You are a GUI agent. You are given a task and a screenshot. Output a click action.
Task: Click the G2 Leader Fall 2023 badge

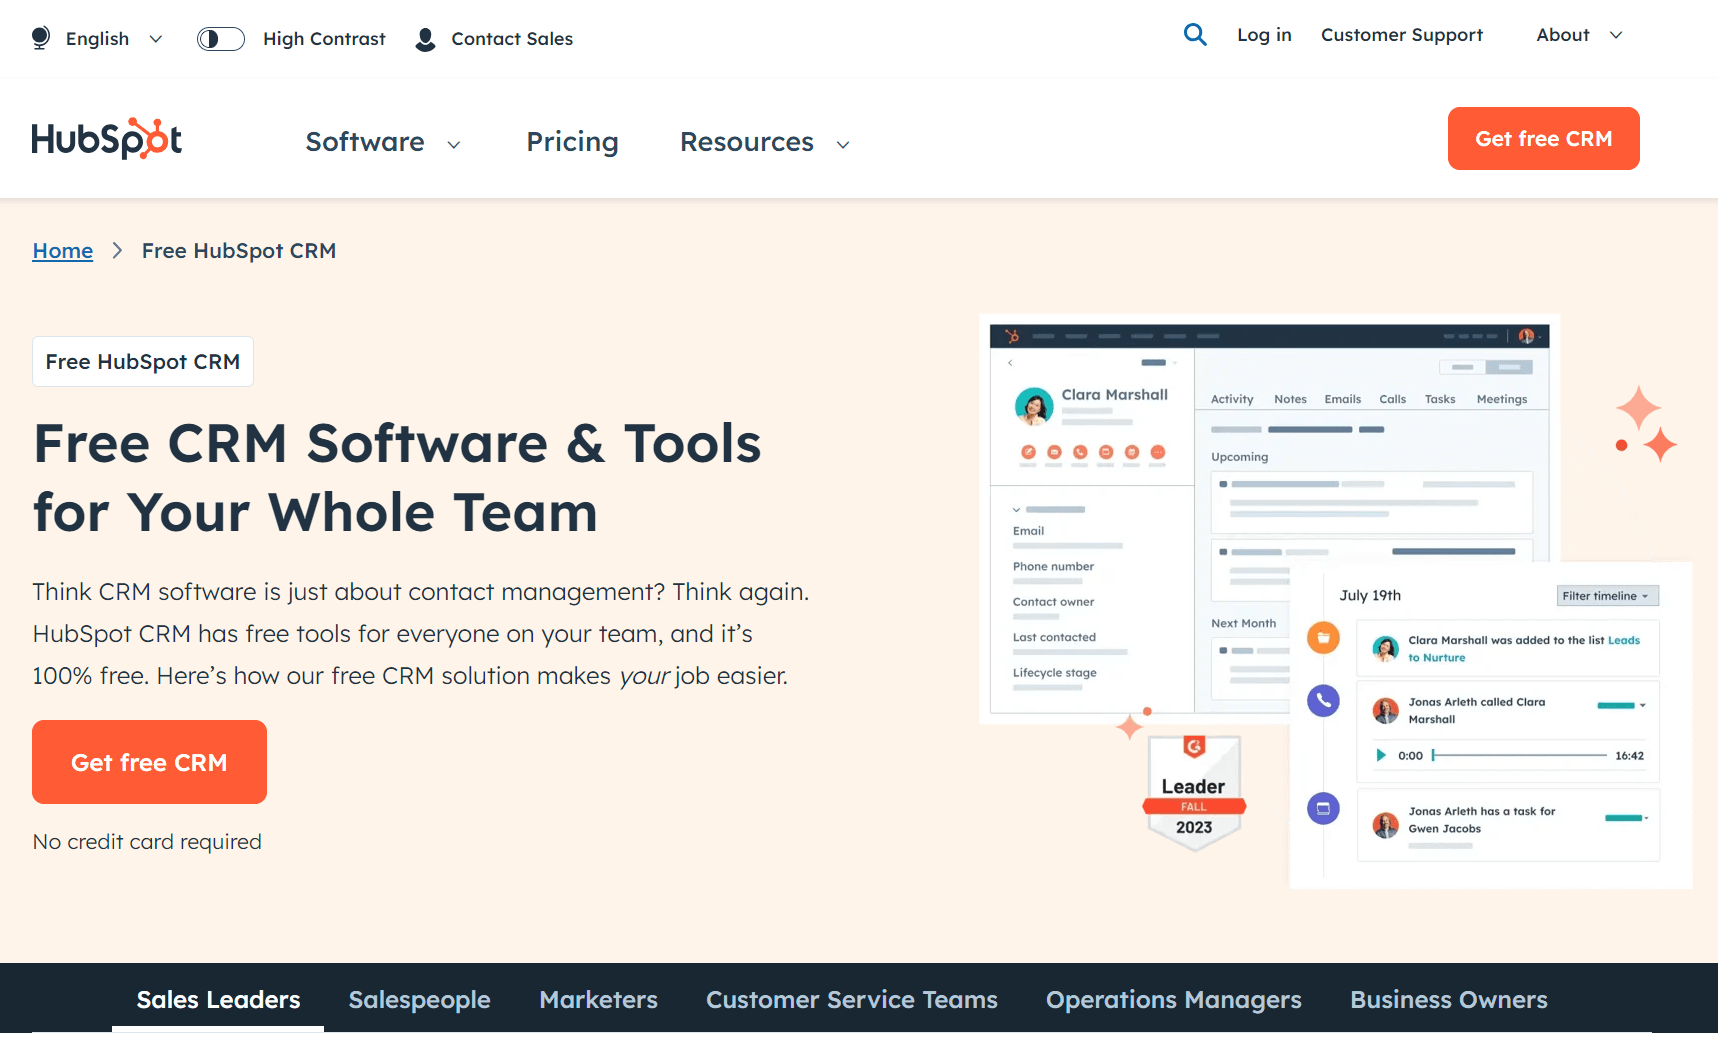(x=1194, y=792)
